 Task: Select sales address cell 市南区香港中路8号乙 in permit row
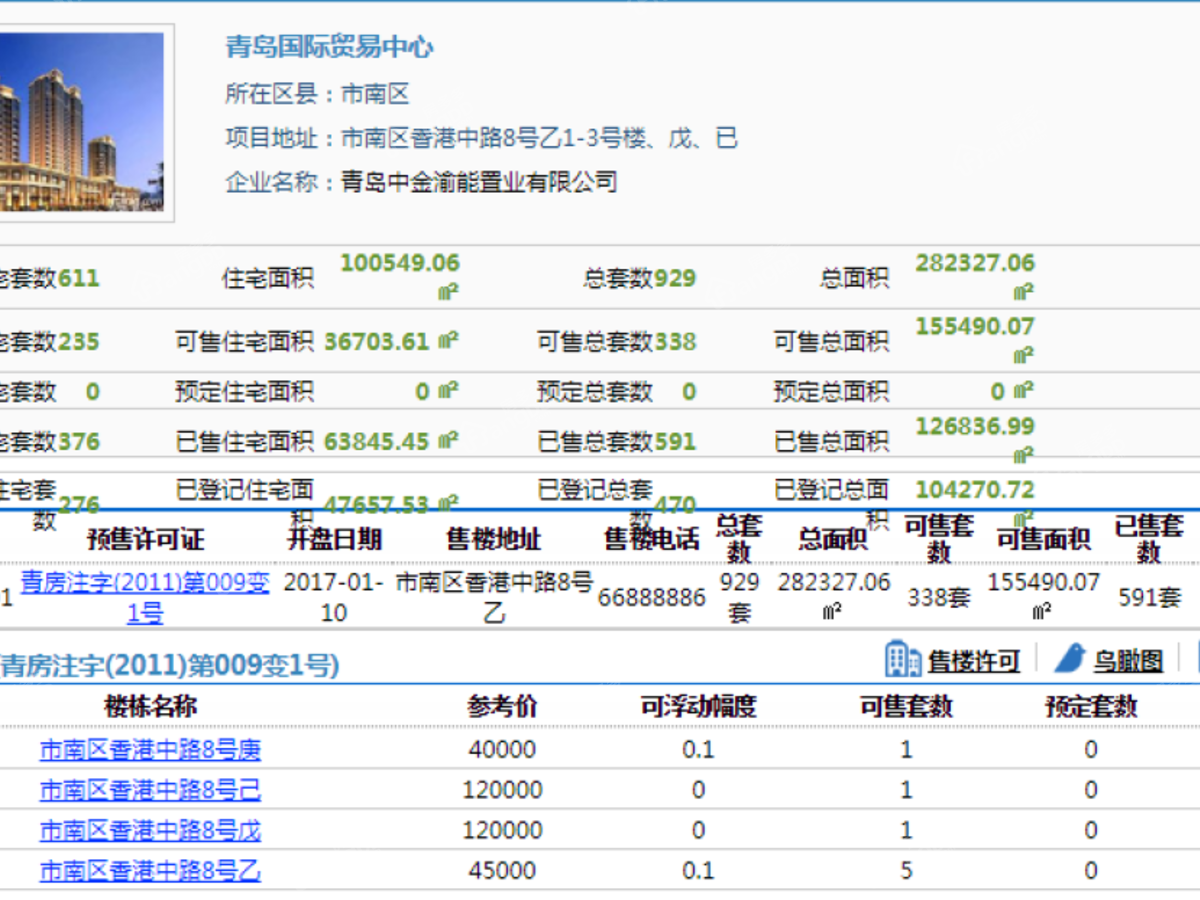pyautogui.click(x=494, y=597)
